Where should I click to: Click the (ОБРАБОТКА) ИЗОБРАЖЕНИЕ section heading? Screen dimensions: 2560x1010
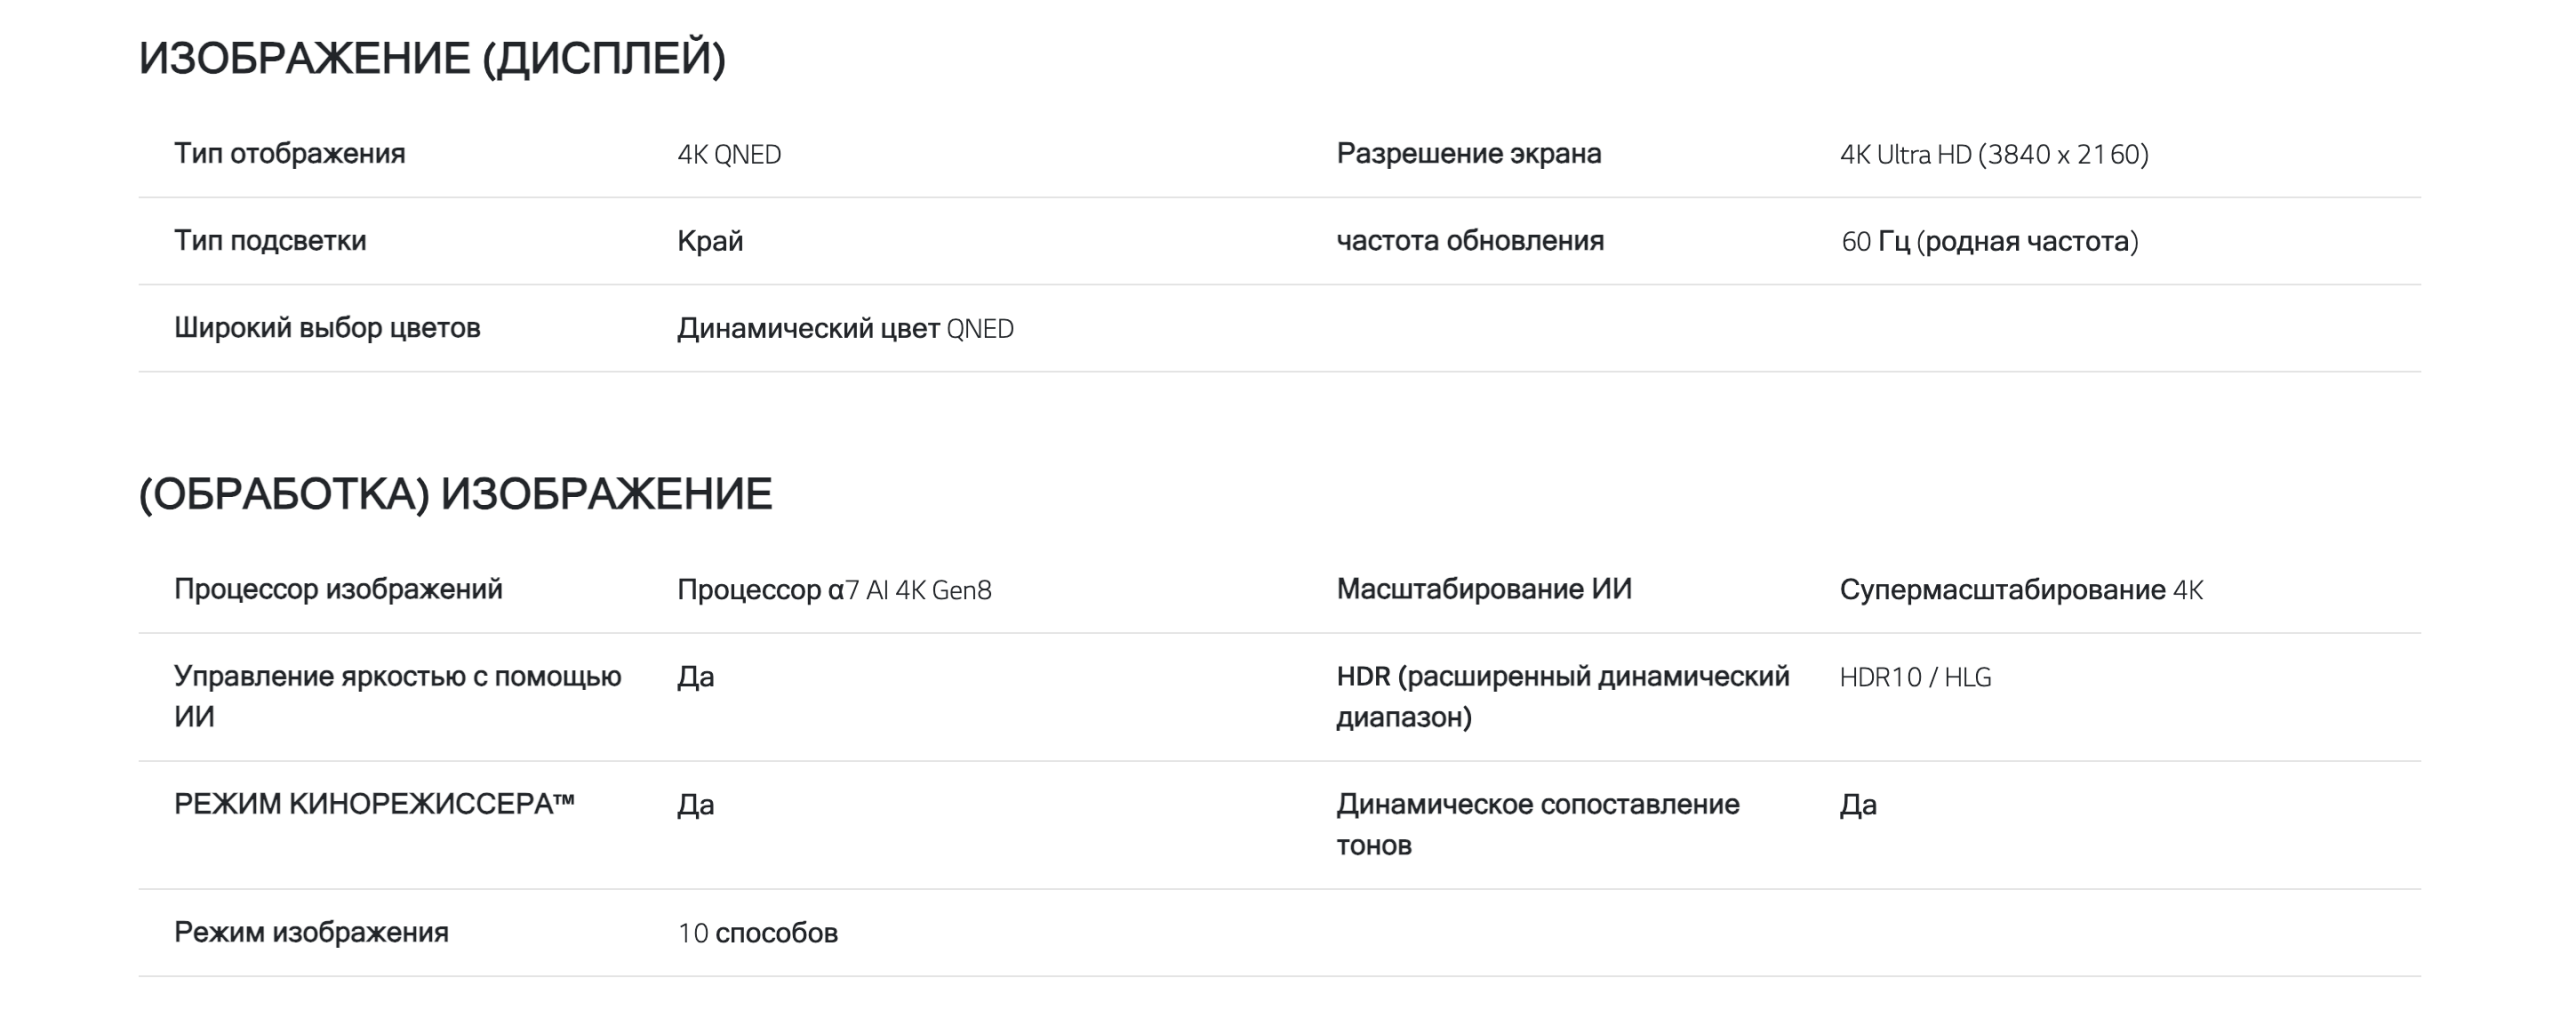(455, 494)
